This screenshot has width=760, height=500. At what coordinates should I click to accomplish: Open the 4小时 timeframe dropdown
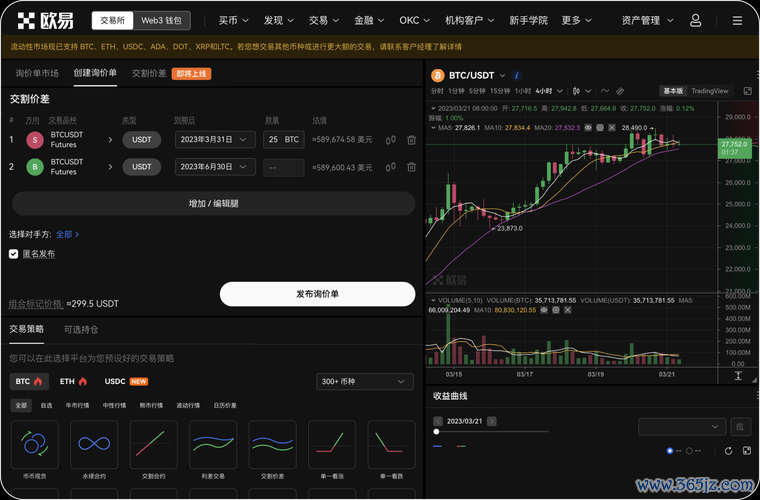pos(549,91)
